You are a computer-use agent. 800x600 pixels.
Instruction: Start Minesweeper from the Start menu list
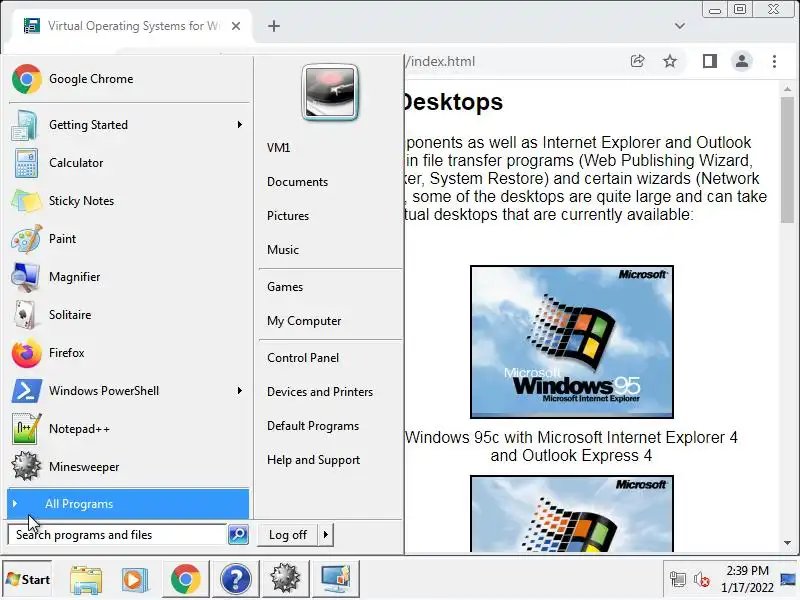pos(128,467)
